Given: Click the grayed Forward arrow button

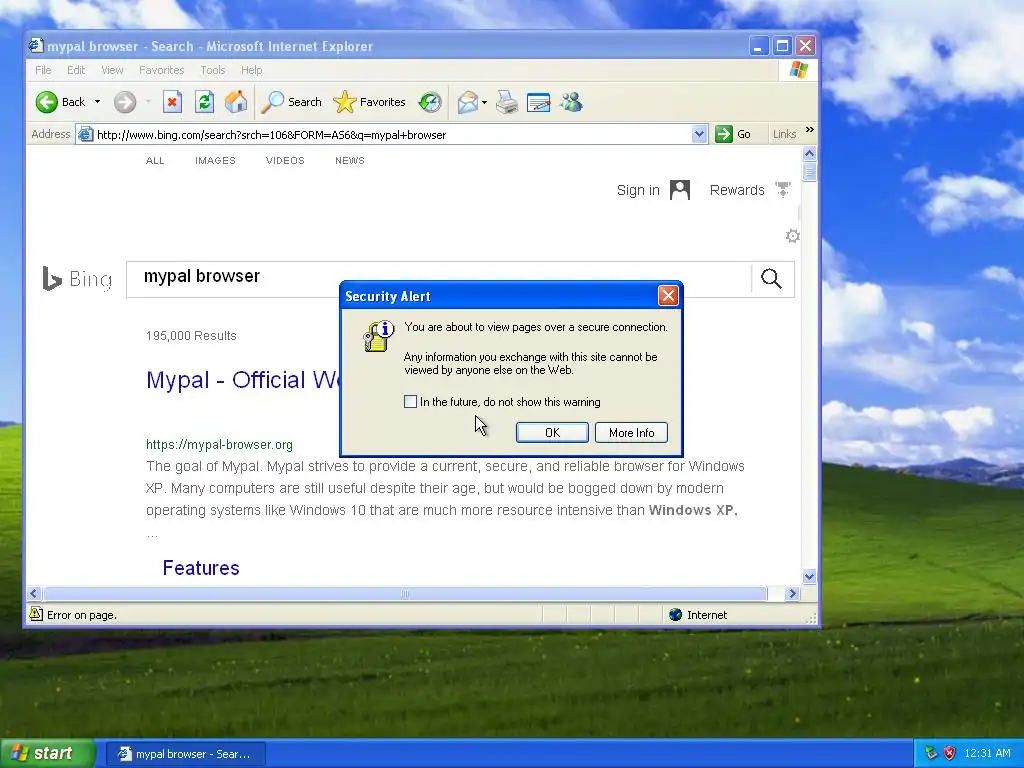Looking at the screenshot, I should [125, 102].
